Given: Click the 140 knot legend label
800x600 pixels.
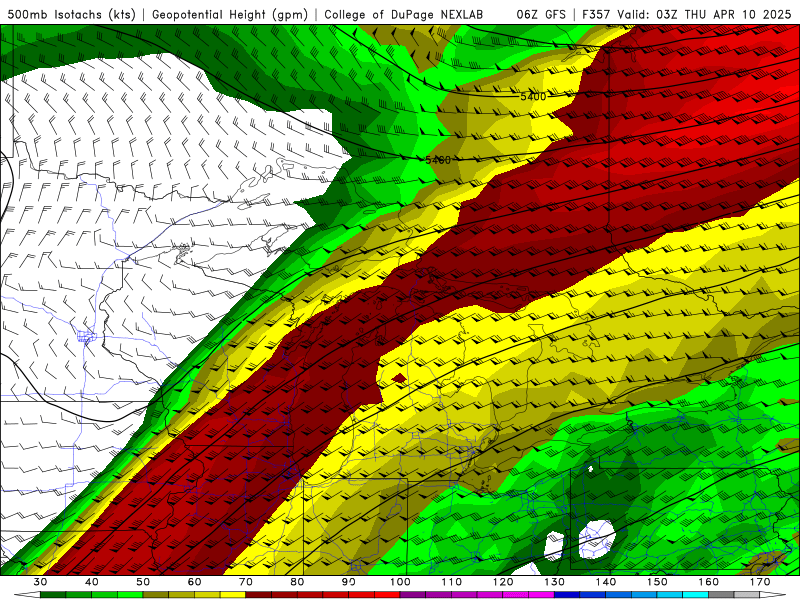Looking at the screenshot, I should coord(606,582).
